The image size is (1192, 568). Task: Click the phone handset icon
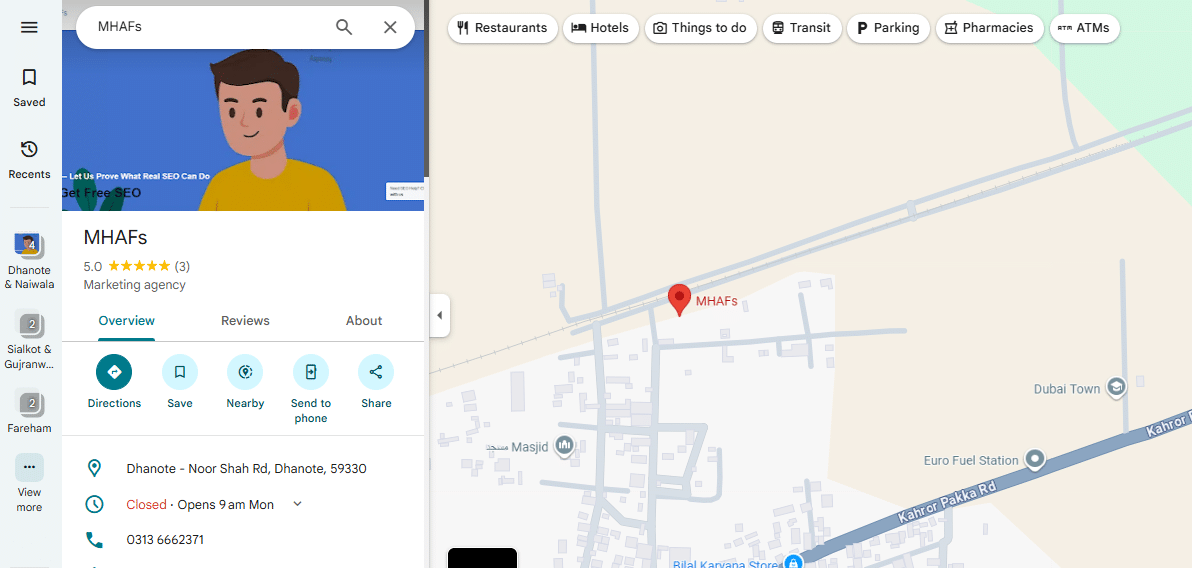[x=94, y=540]
